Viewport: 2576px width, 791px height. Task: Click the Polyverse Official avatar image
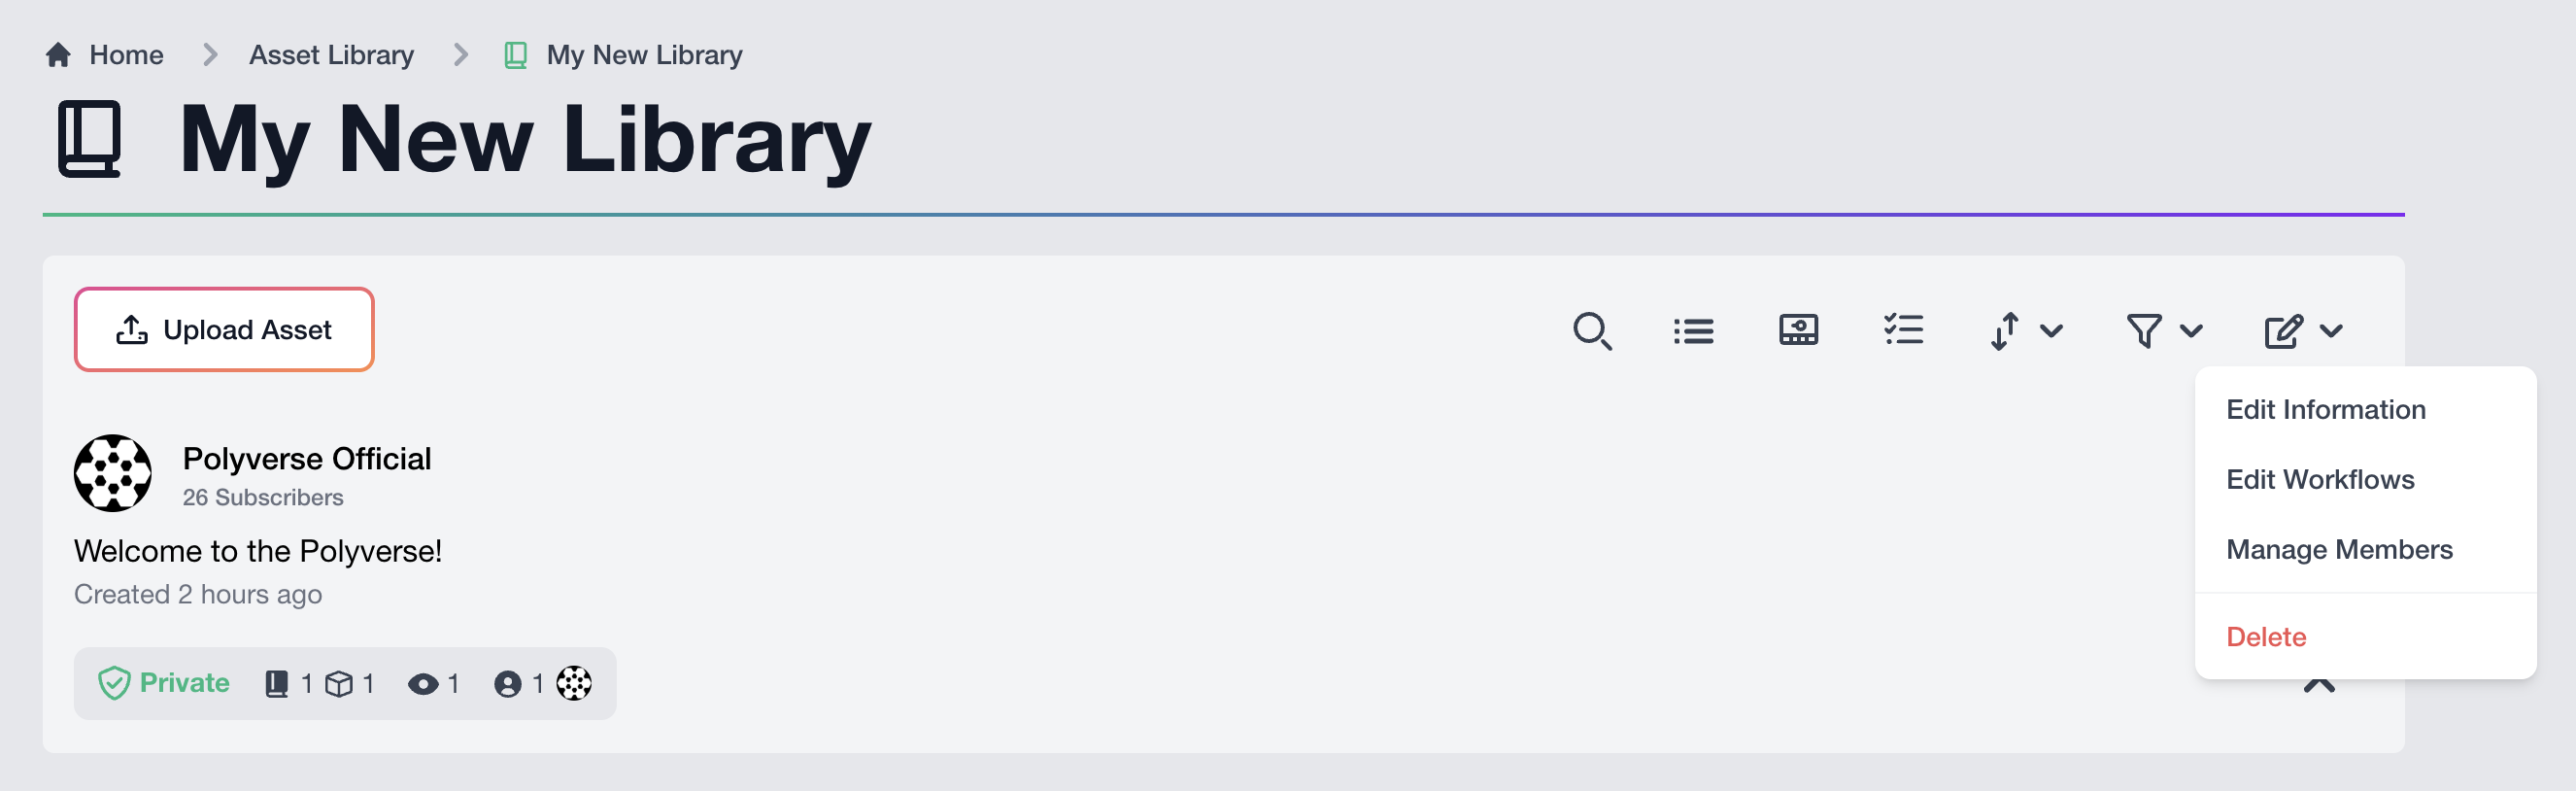pyautogui.click(x=113, y=473)
